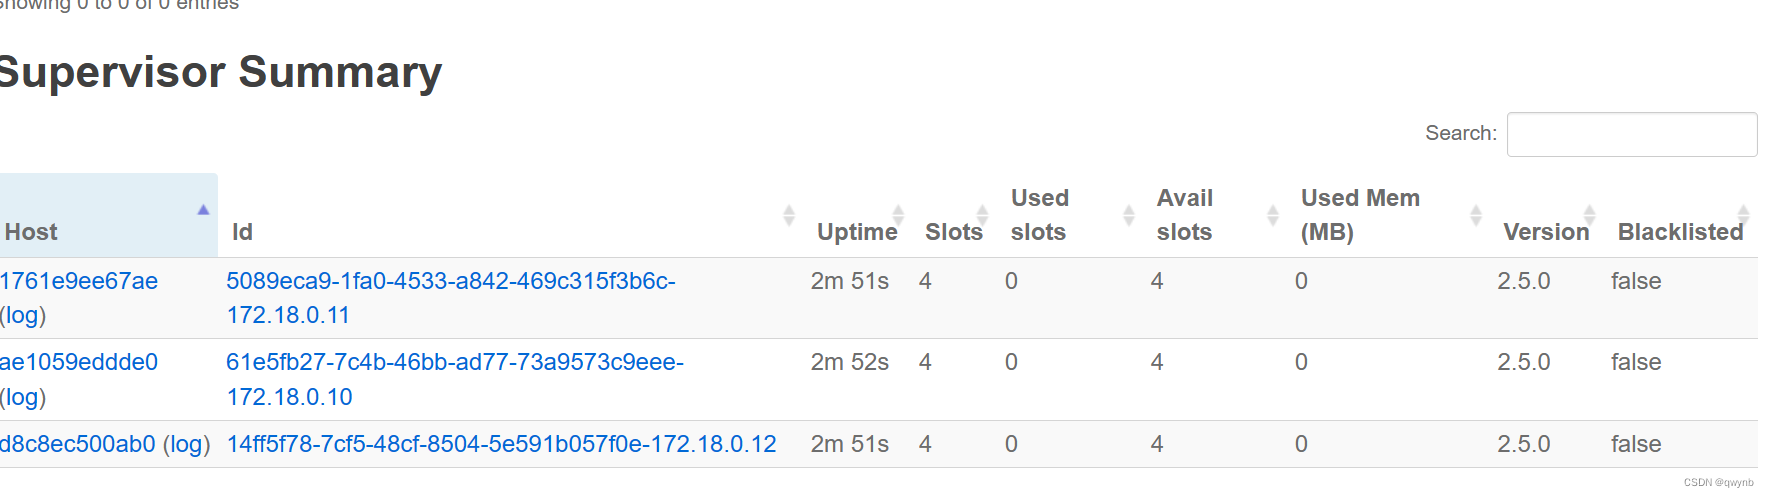Open host ae1059eddde0 link
The width and height of the screenshot is (1769, 497).
79,362
